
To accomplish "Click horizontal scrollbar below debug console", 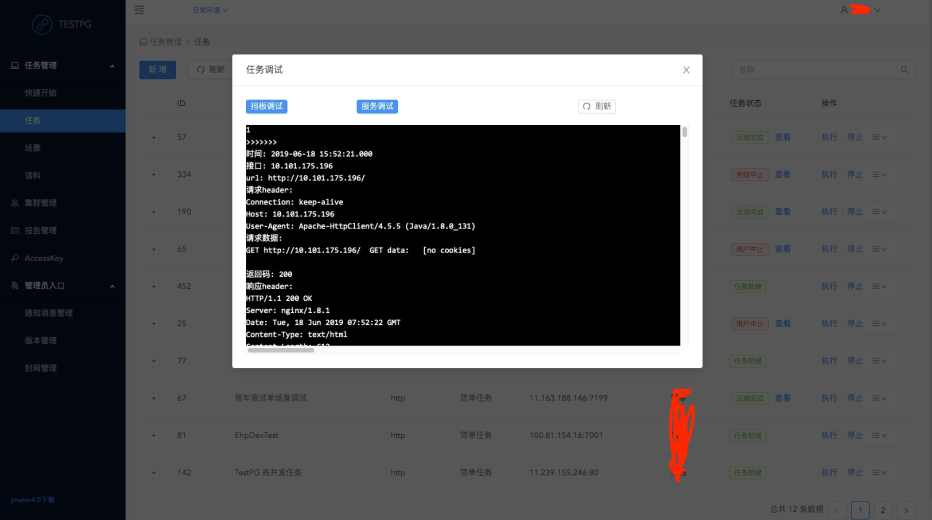I will (x=281, y=350).
